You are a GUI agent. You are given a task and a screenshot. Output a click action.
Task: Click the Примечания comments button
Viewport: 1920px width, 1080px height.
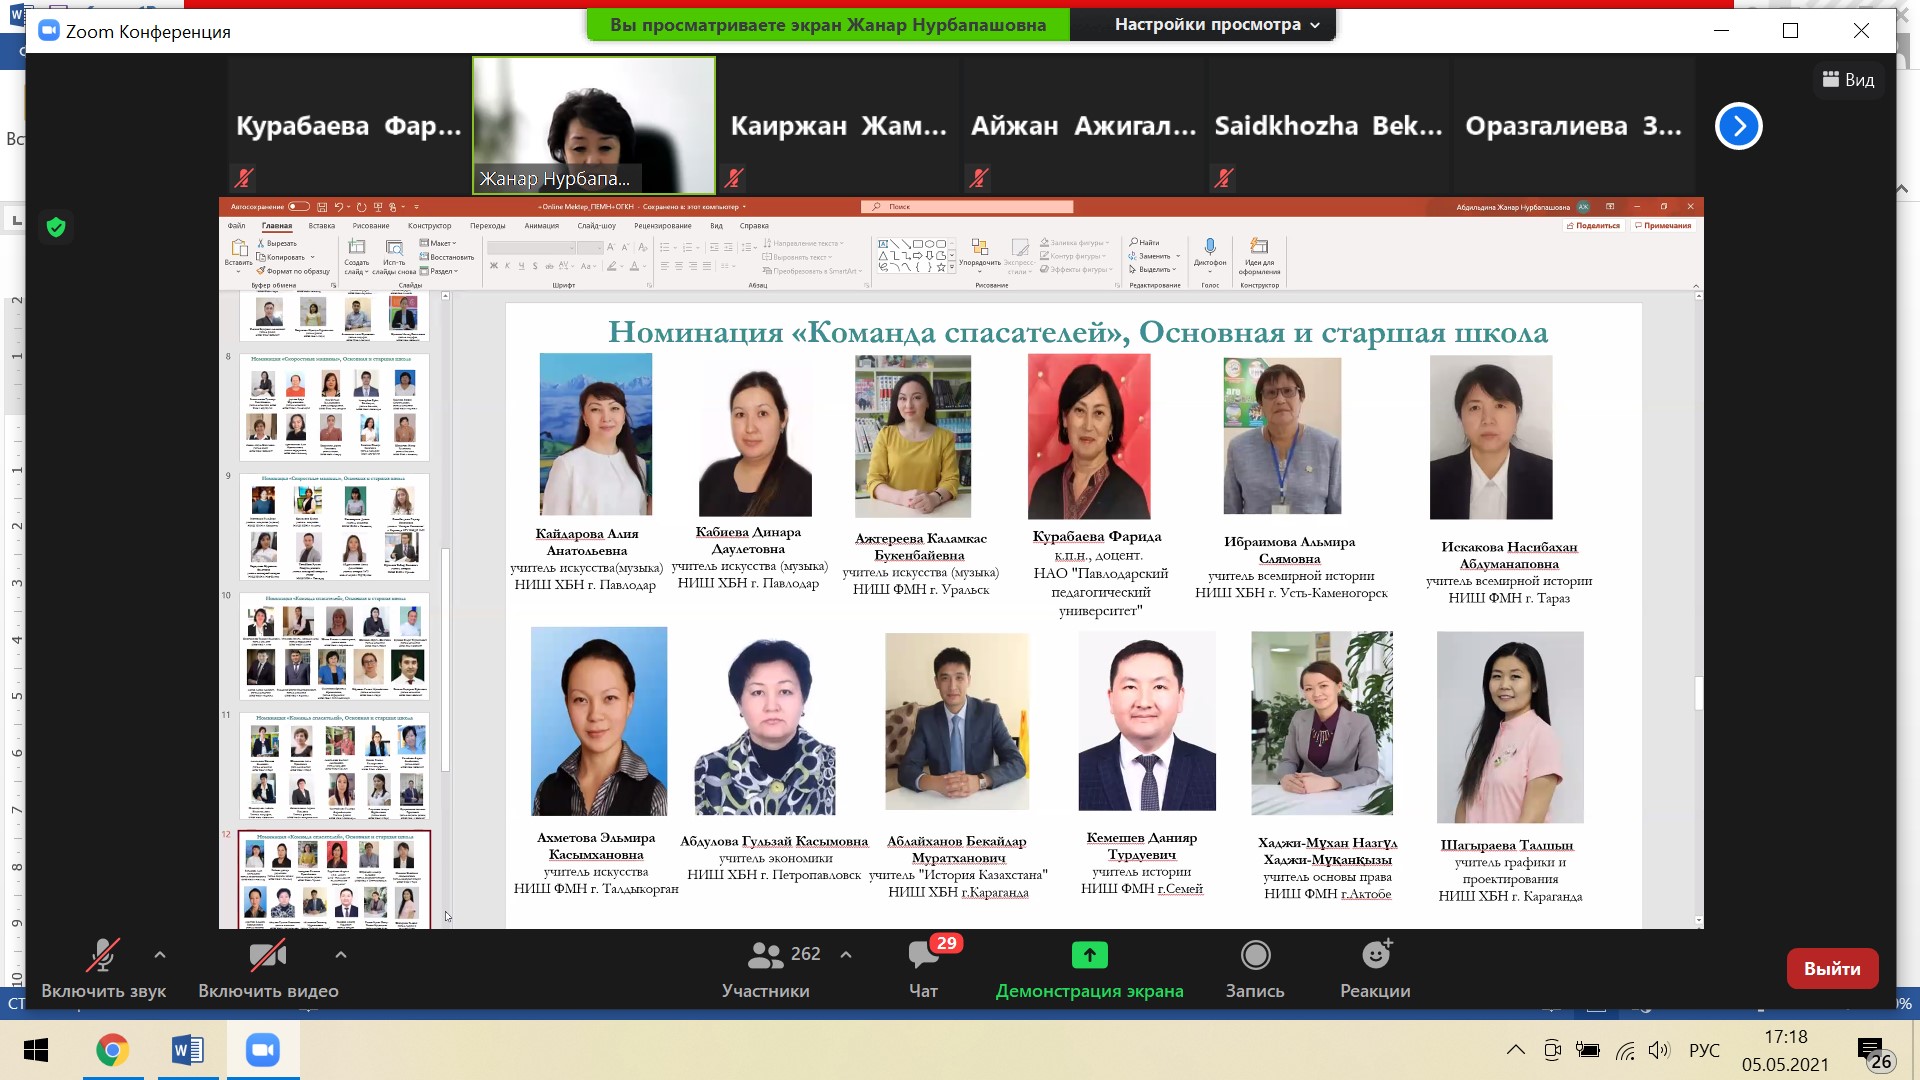click(x=1663, y=226)
